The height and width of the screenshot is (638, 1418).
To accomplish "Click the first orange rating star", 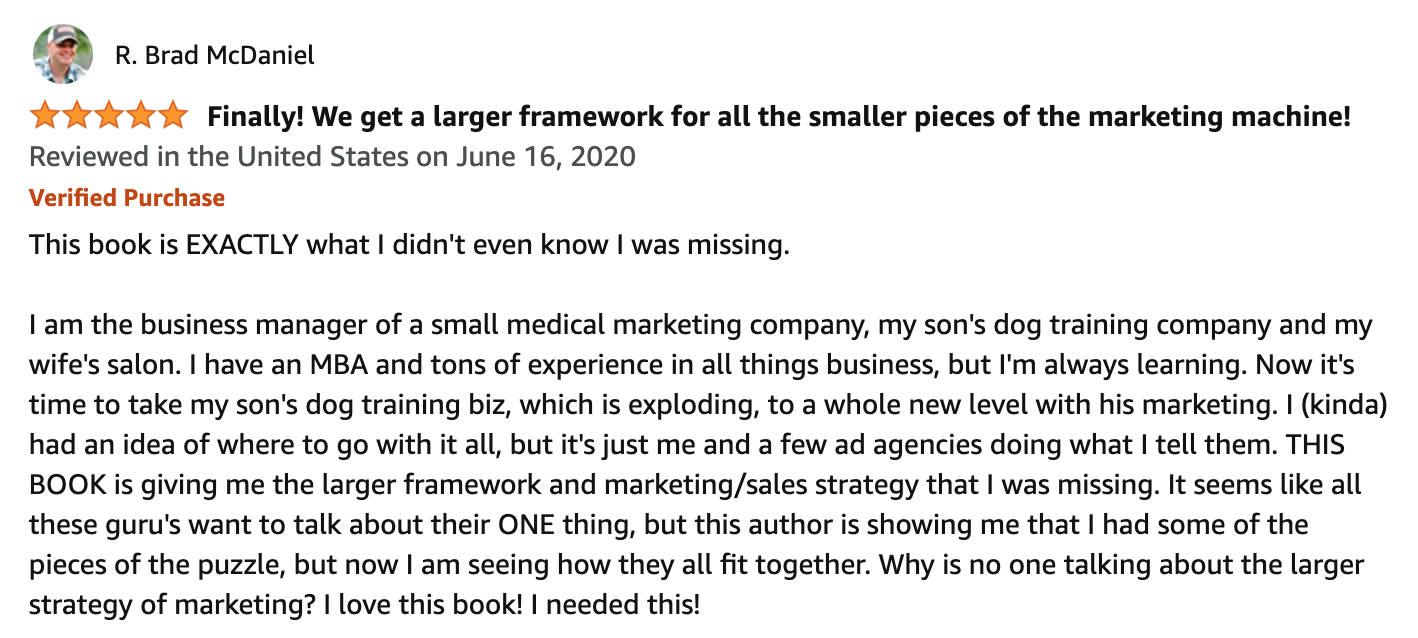I will 45,116.
